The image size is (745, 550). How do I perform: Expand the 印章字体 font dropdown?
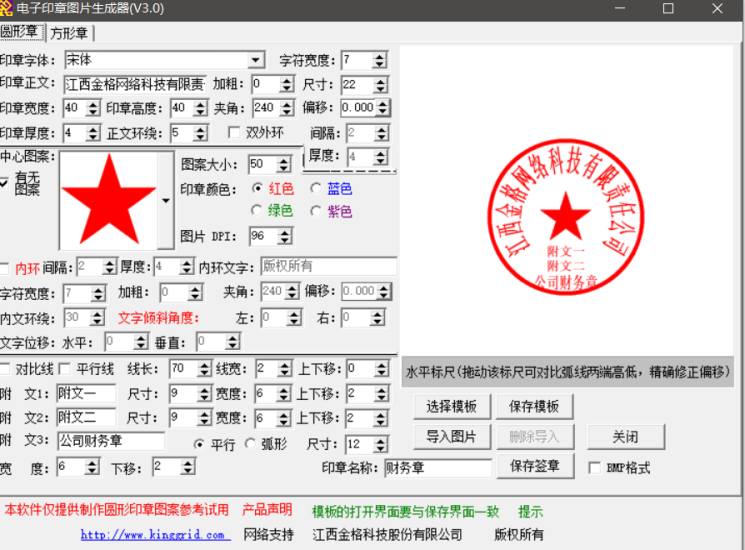(x=256, y=61)
